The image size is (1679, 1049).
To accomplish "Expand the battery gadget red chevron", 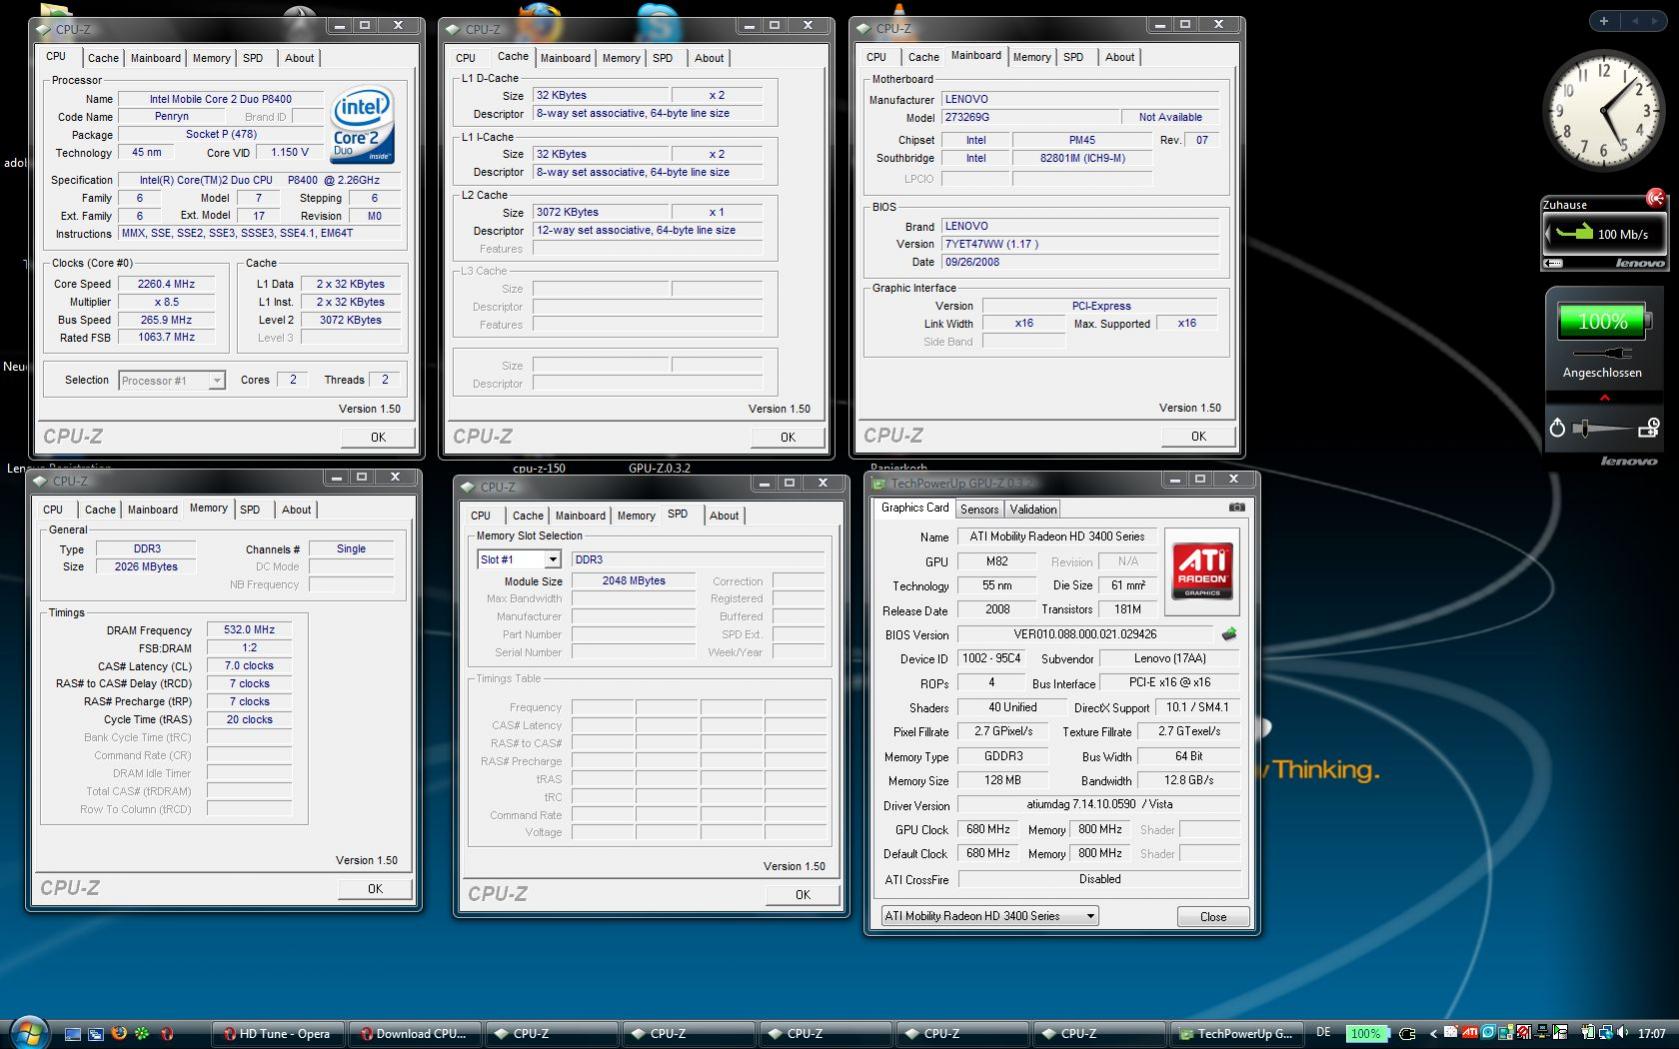I will (1604, 398).
